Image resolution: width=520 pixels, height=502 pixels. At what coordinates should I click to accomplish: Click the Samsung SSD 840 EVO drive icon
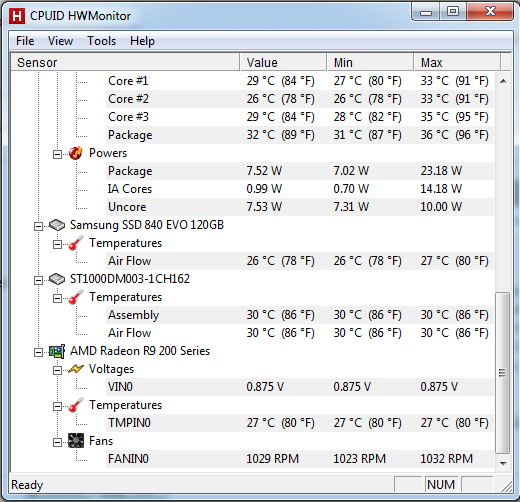click(x=57, y=225)
